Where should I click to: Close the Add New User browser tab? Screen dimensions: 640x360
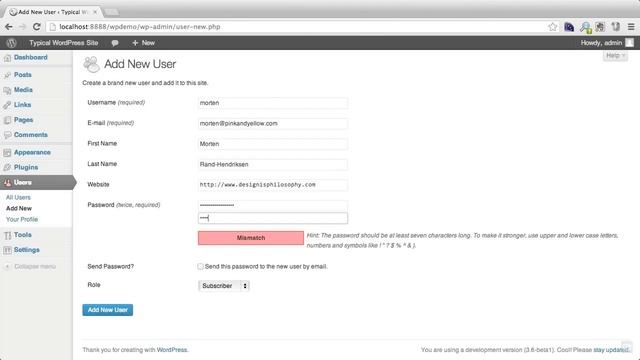tap(95, 12)
